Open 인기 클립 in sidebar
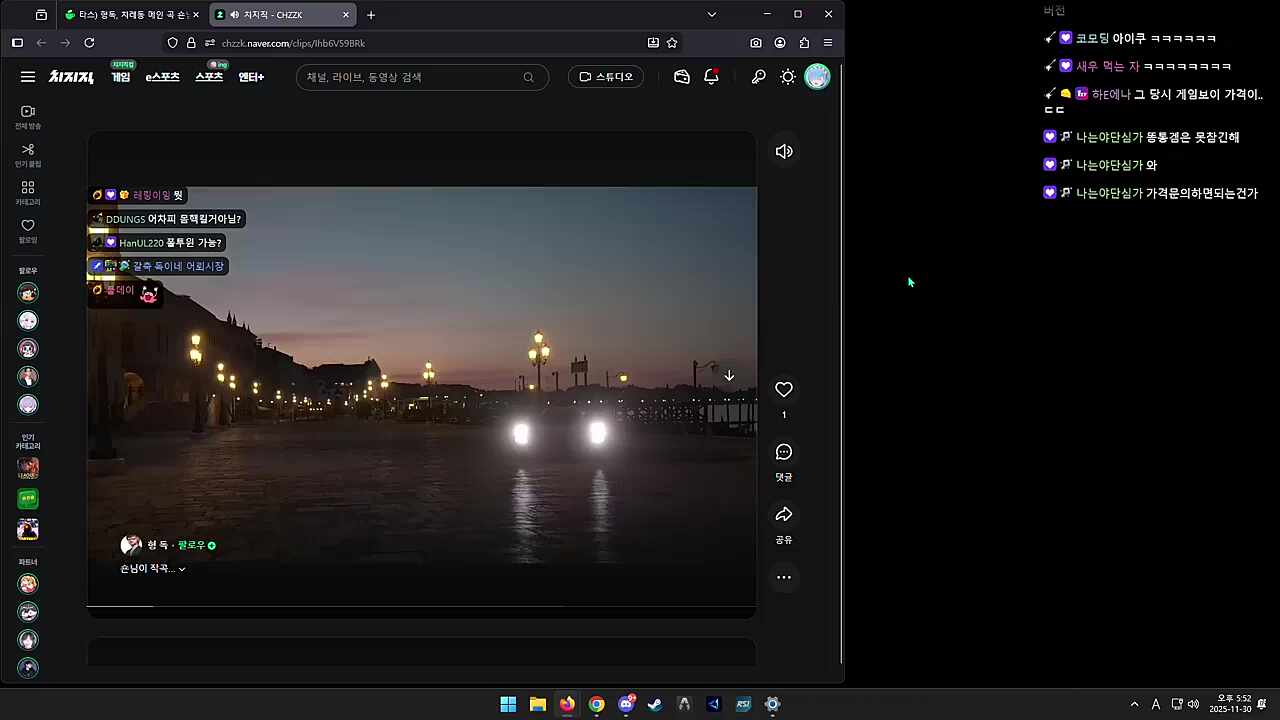 click(28, 155)
